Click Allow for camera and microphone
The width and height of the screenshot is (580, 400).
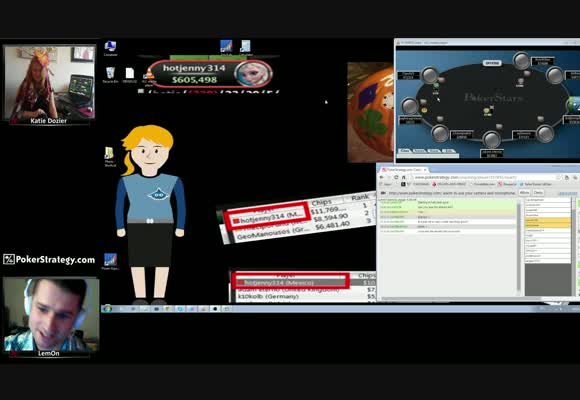point(524,193)
